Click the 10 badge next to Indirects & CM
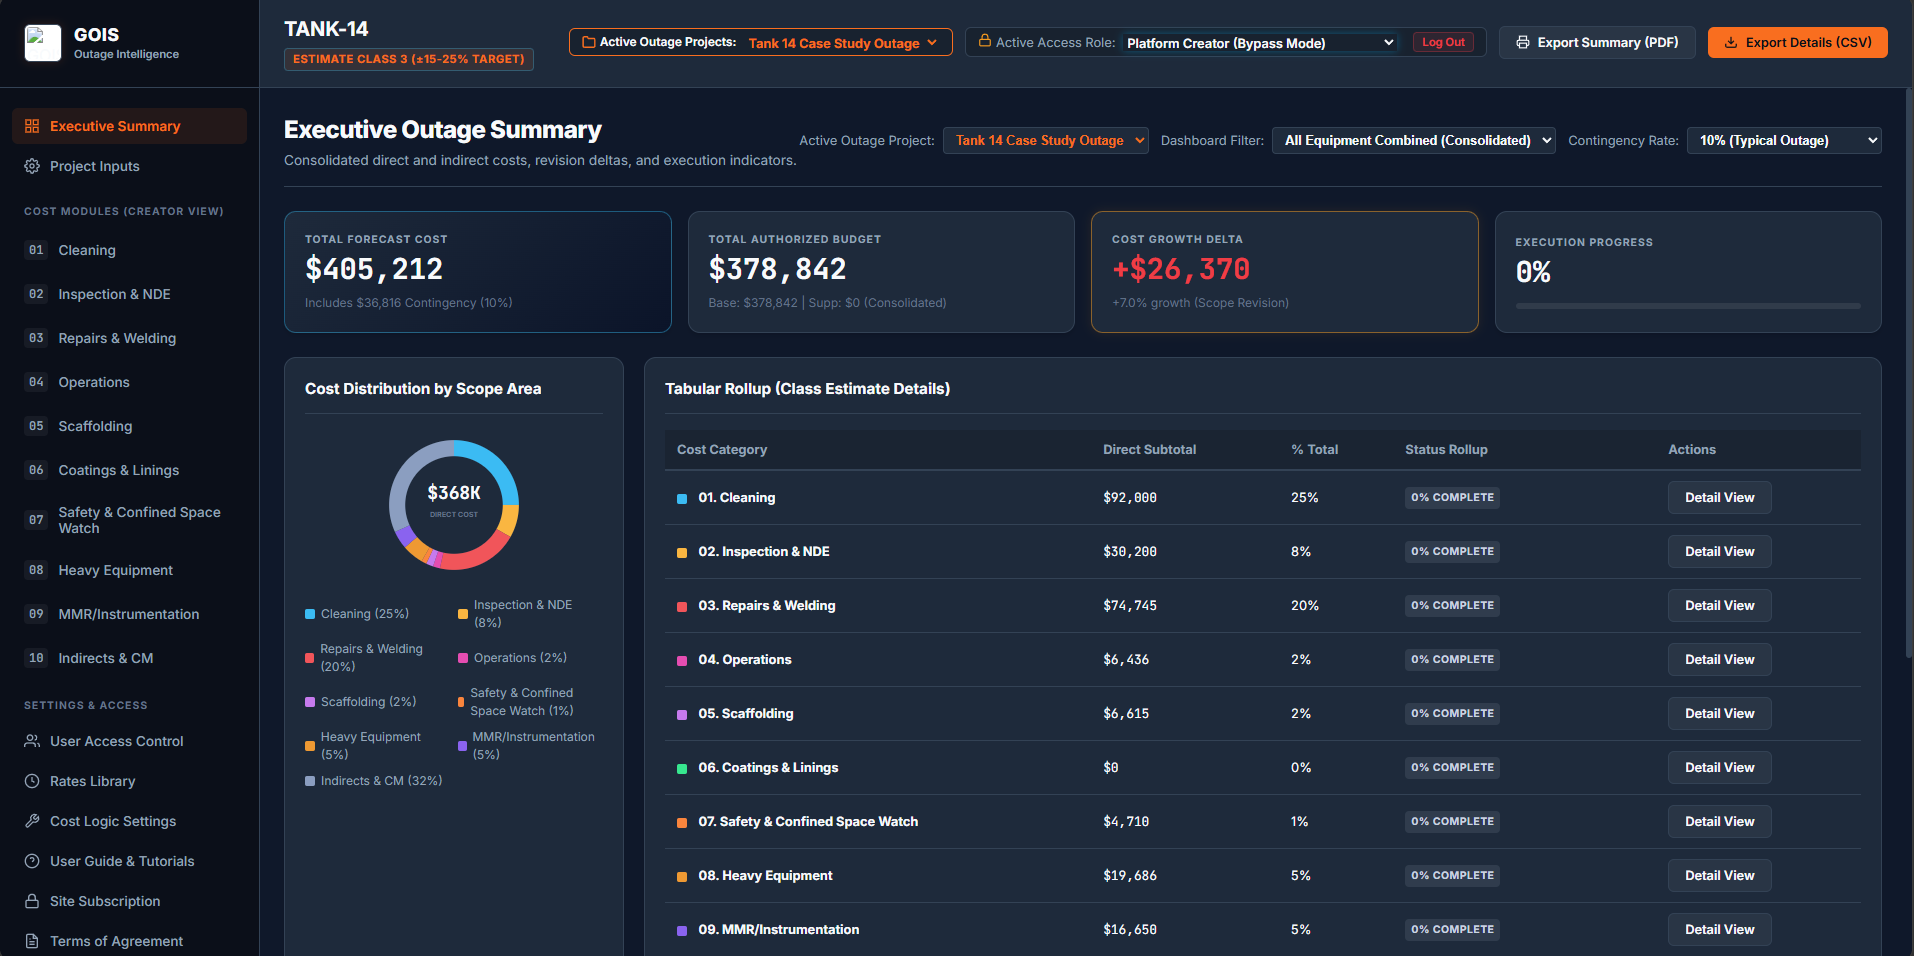 pos(36,658)
